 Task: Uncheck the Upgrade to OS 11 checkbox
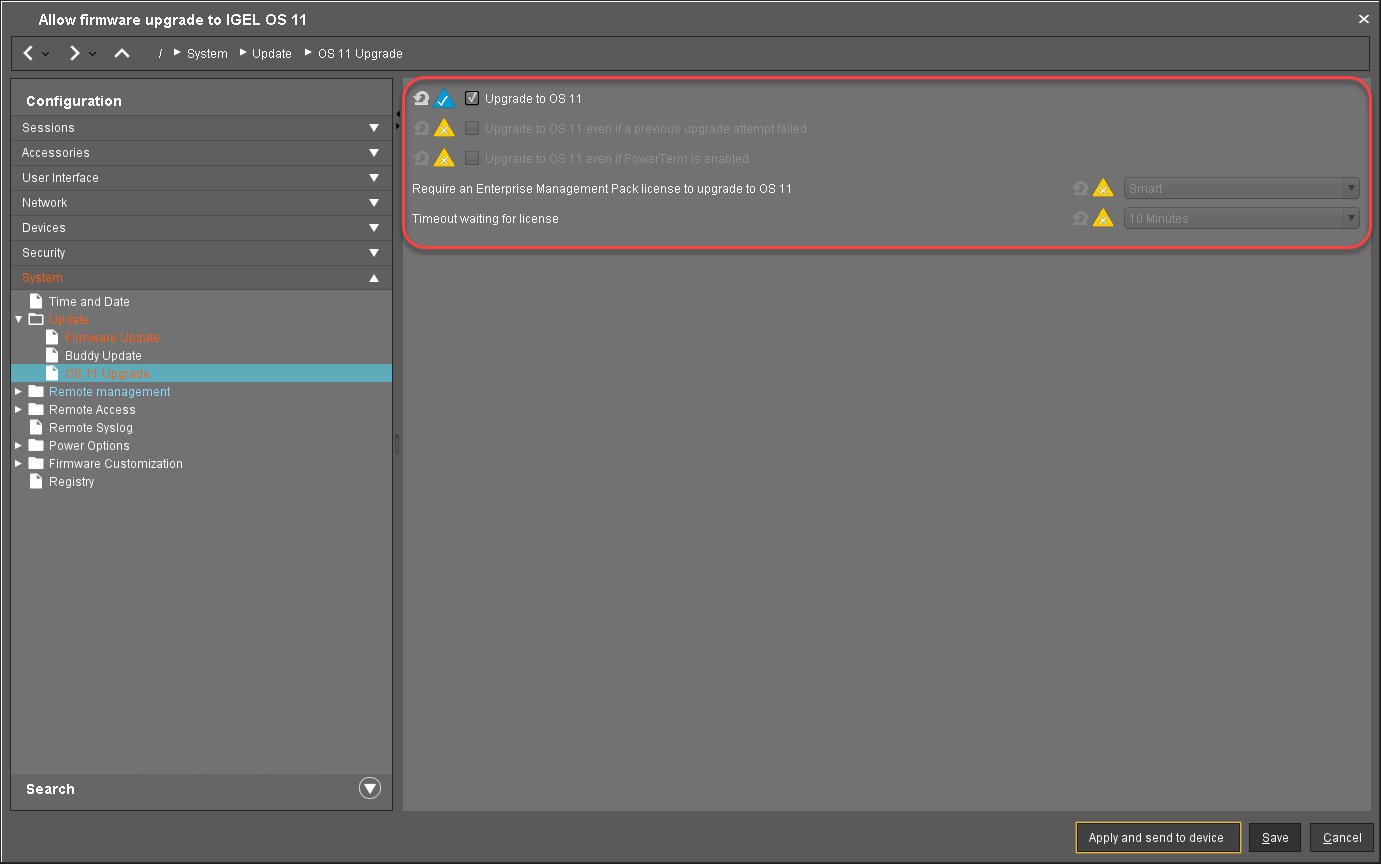(472, 98)
